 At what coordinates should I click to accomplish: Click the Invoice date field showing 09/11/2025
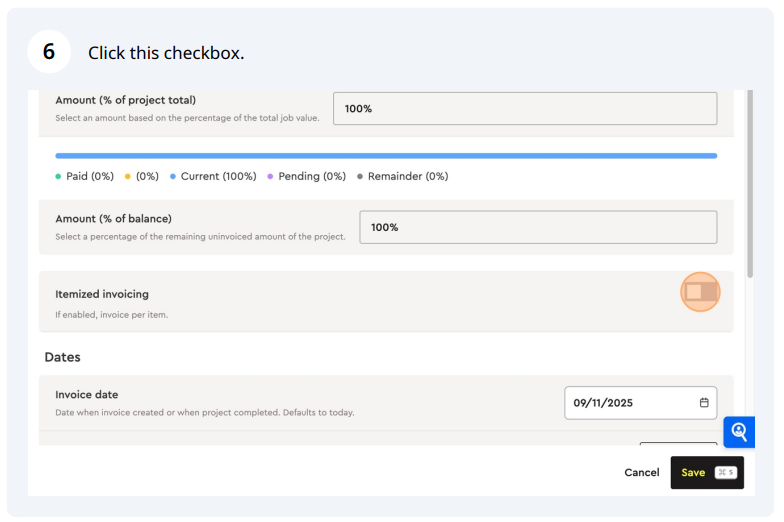tap(640, 402)
